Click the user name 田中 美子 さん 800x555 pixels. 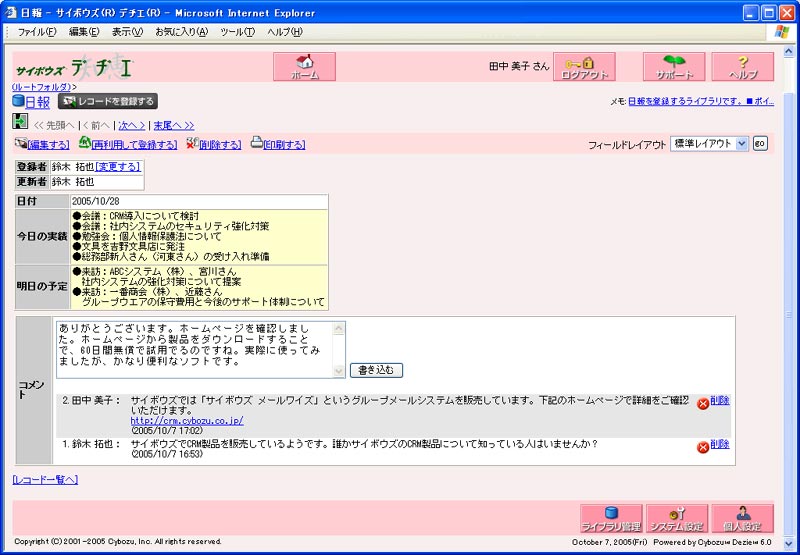pyautogui.click(x=519, y=66)
